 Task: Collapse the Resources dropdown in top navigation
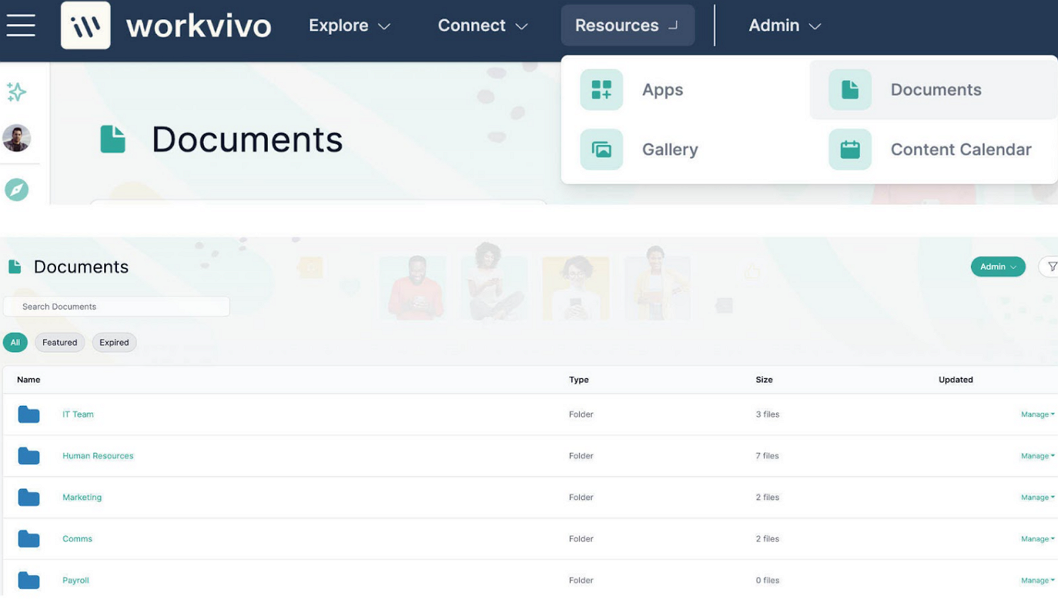[x=628, y=26]
